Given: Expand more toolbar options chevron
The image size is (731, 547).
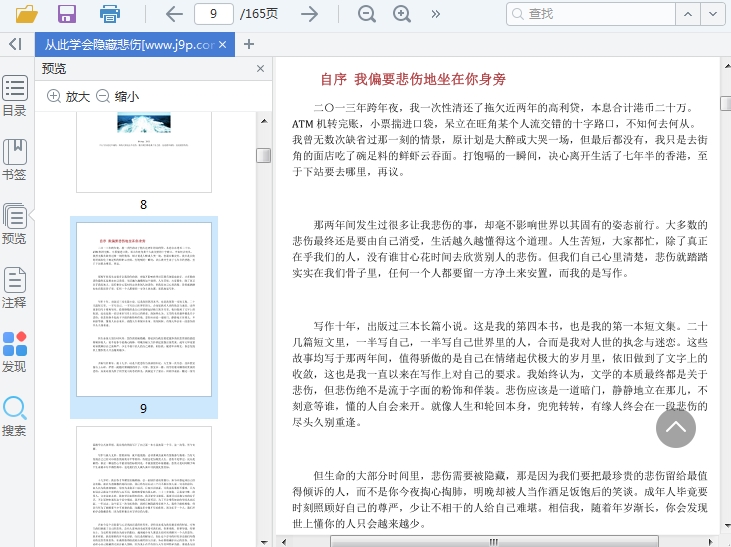Looking at the screenshot, I should [x=435, y=14].
